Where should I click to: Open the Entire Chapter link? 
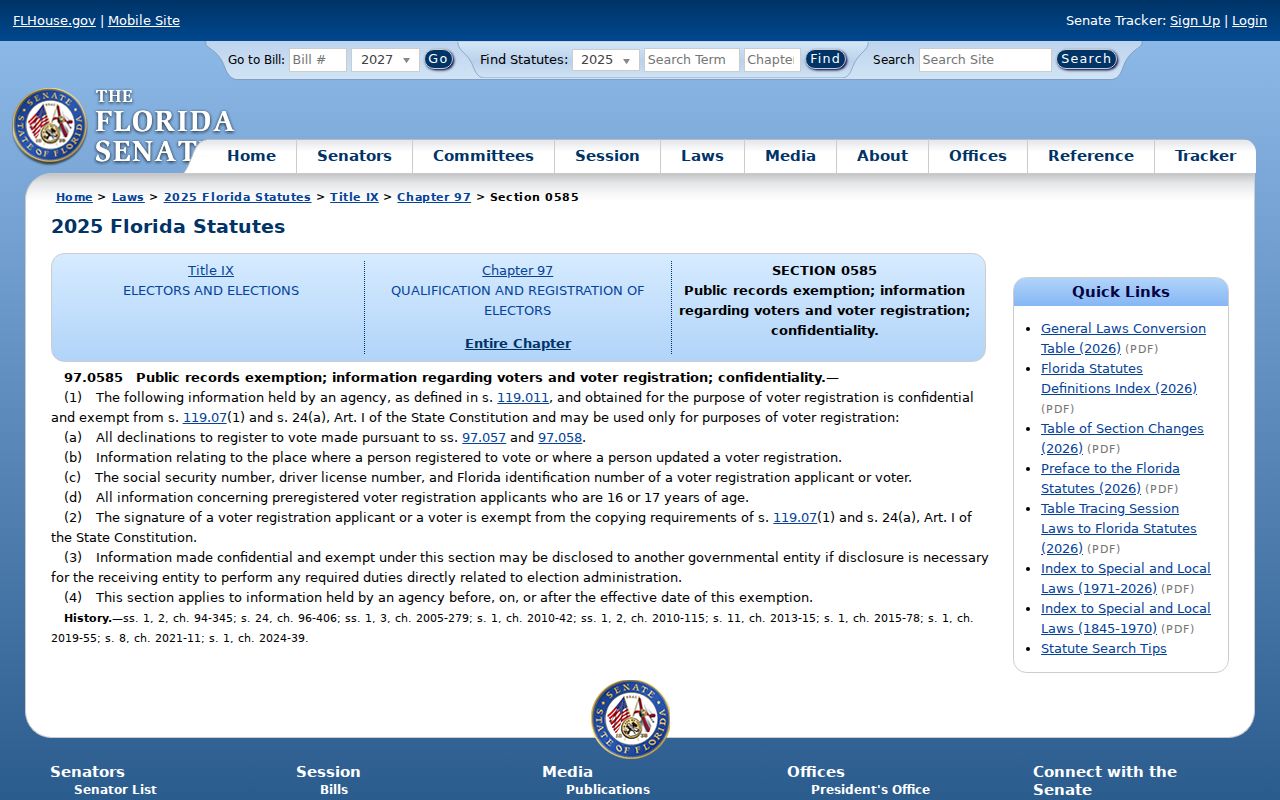click(518, 344)
